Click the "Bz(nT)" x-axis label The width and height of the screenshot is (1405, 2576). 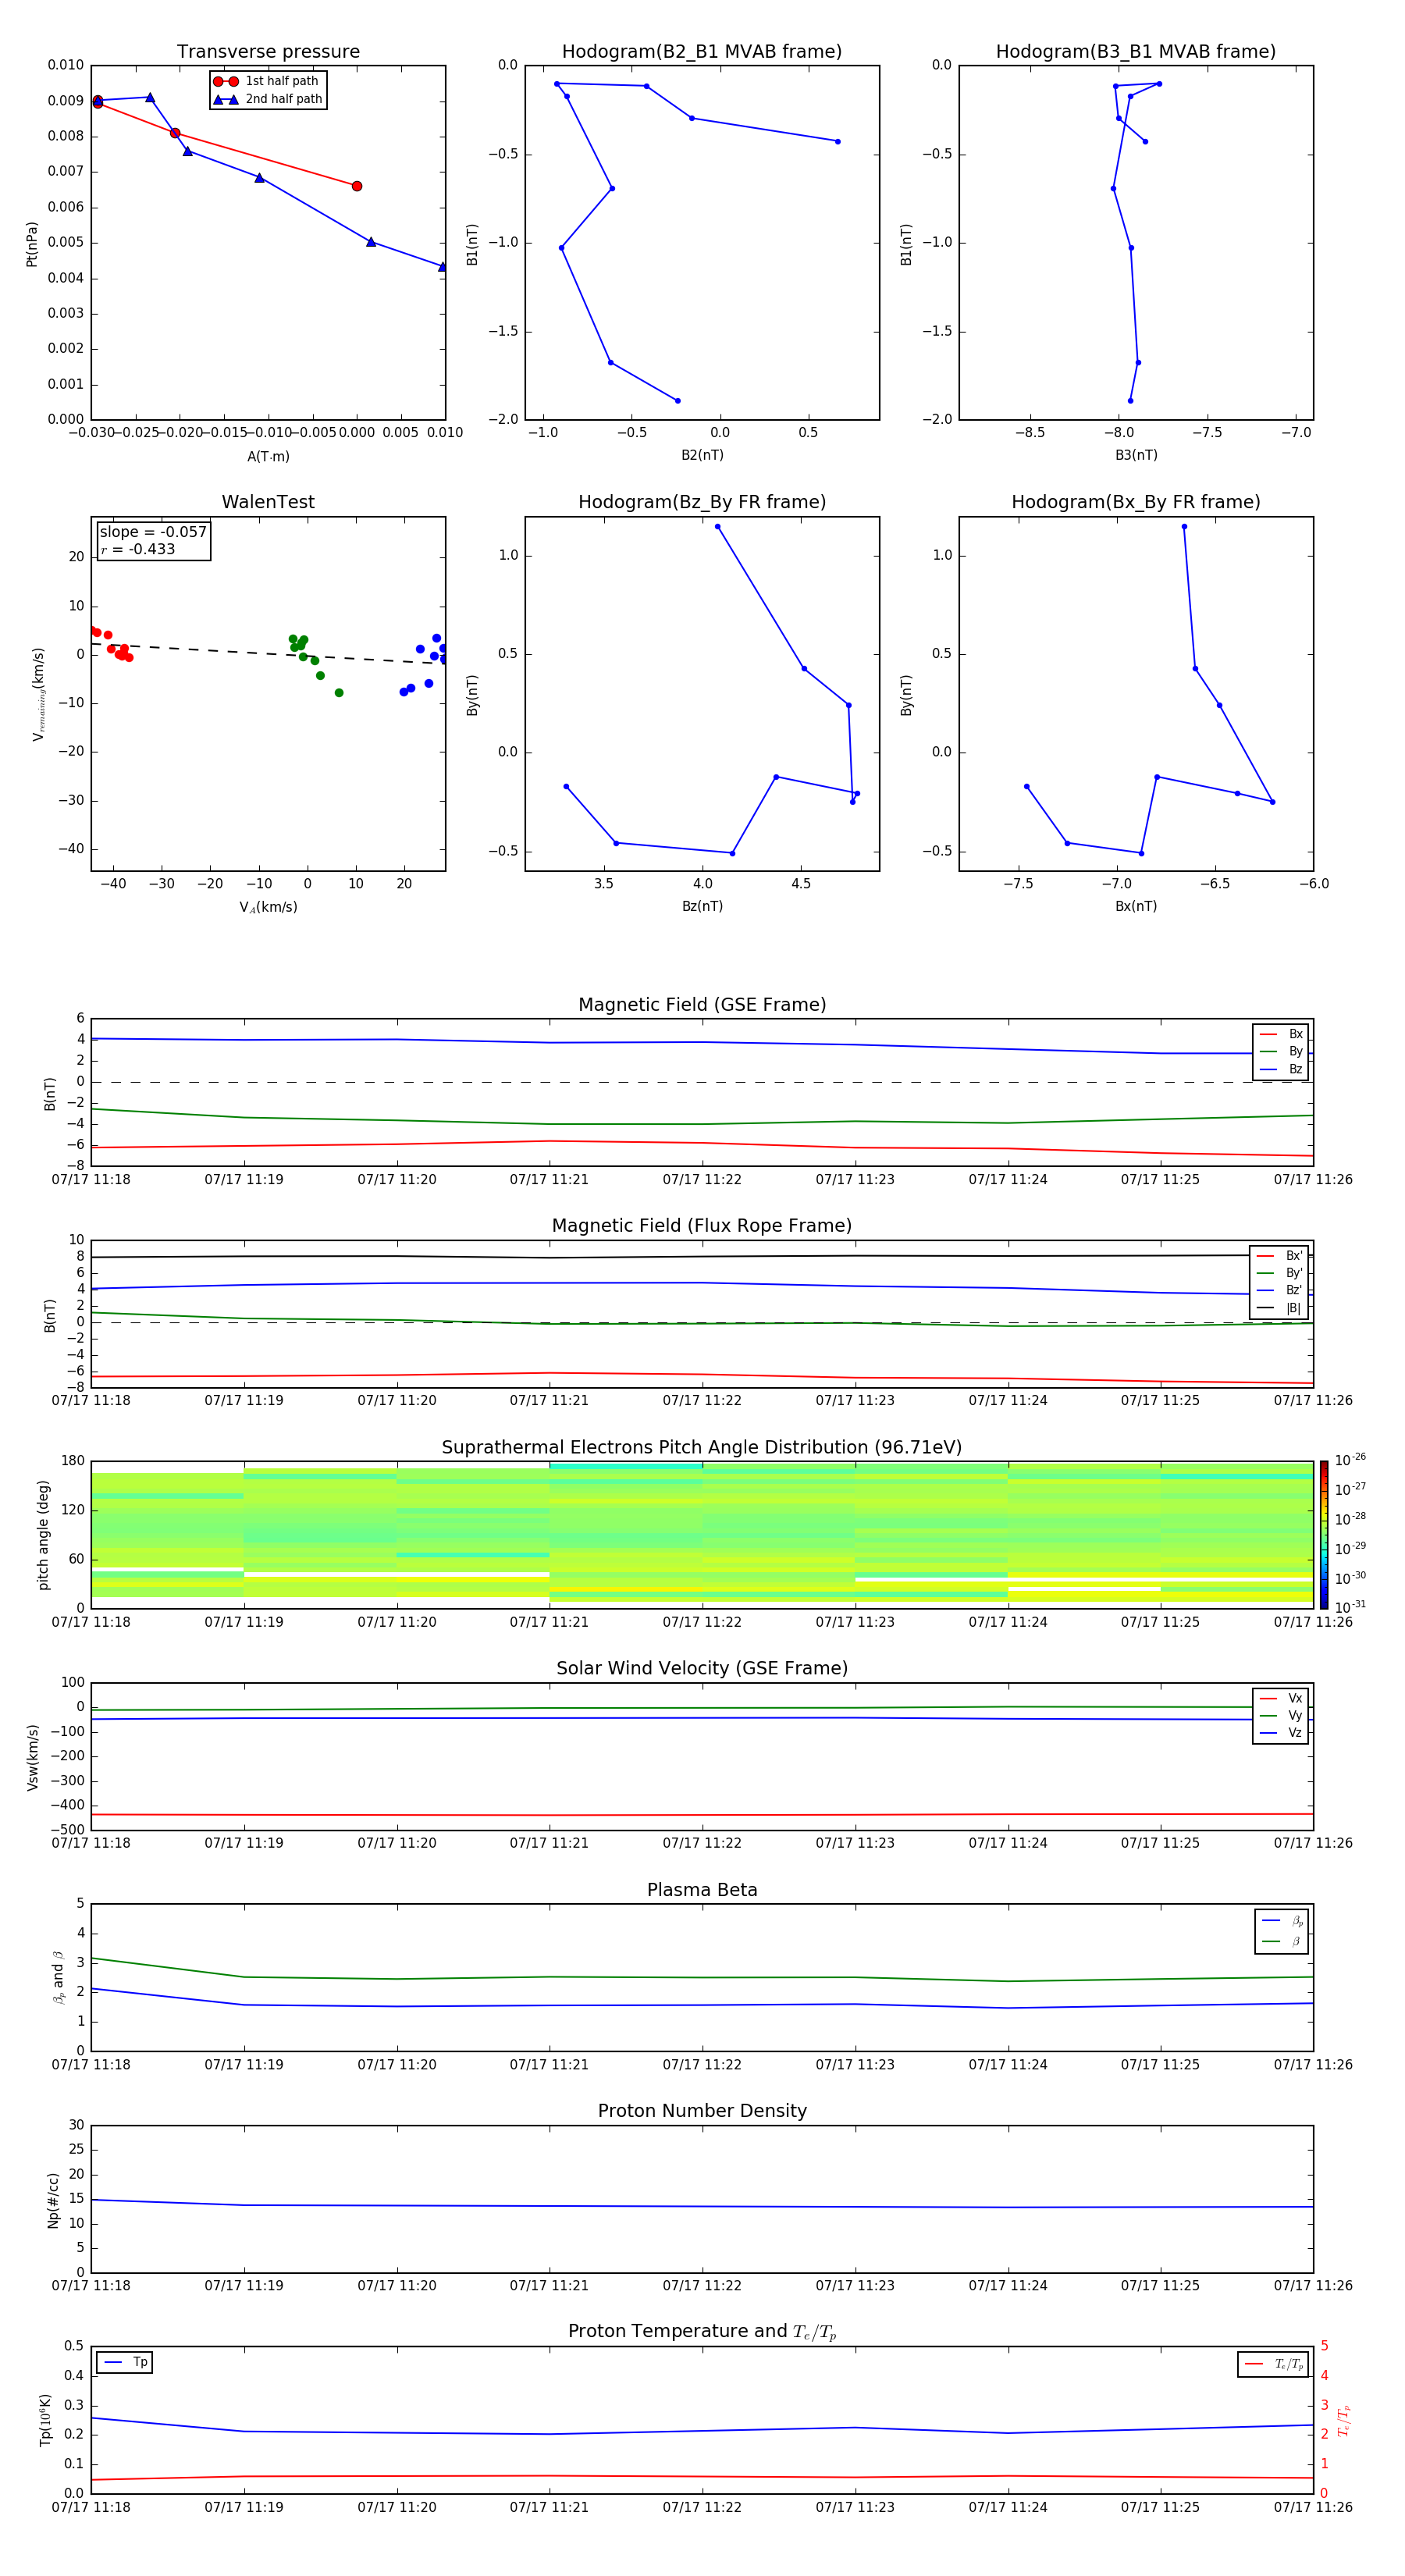pyautogui.click(x=702, y=906)
